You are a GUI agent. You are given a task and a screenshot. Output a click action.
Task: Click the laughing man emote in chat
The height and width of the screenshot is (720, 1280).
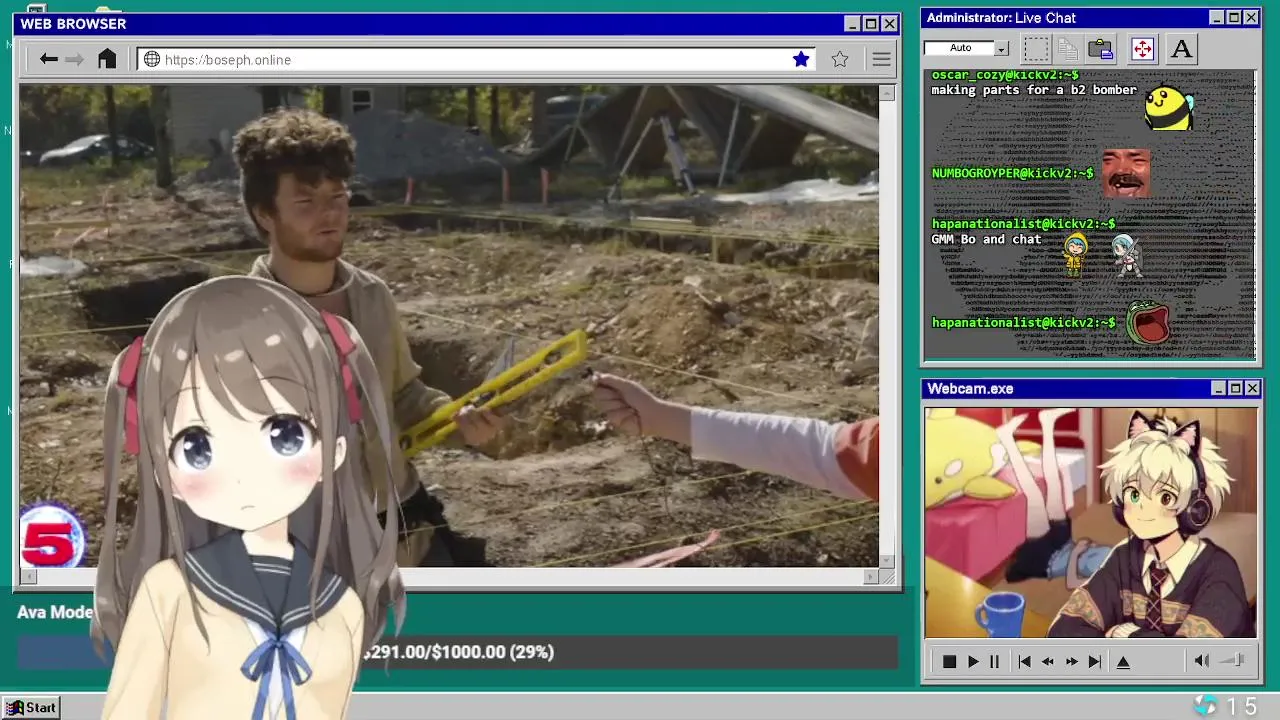(1125, 173)
